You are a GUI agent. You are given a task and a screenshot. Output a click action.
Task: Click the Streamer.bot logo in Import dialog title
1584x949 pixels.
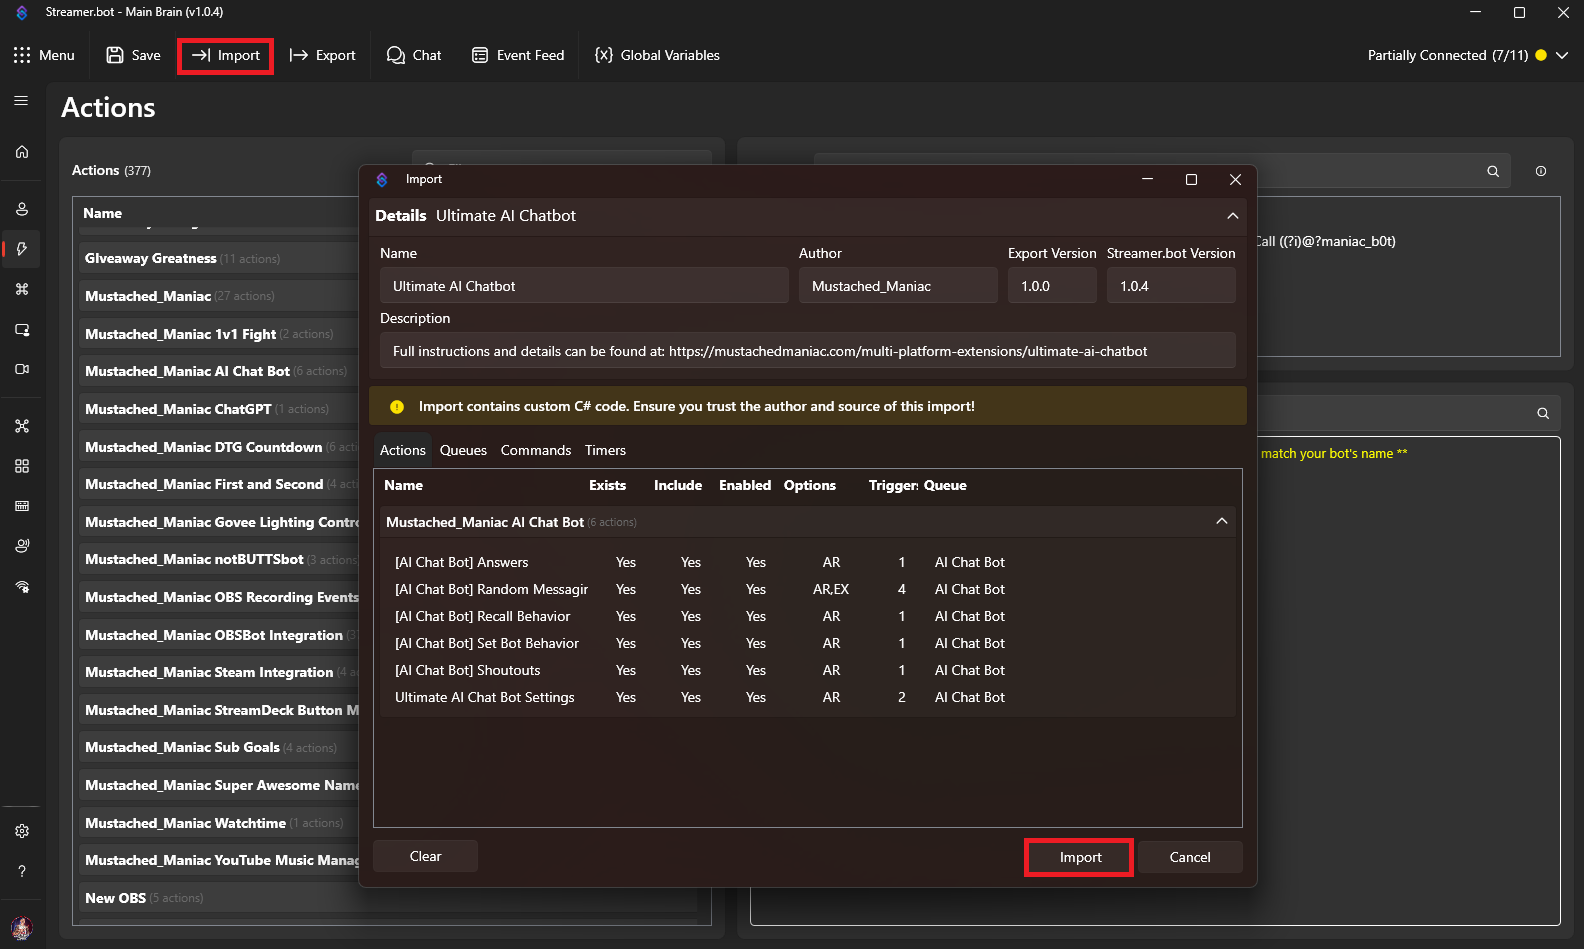[x=382, y=180]
